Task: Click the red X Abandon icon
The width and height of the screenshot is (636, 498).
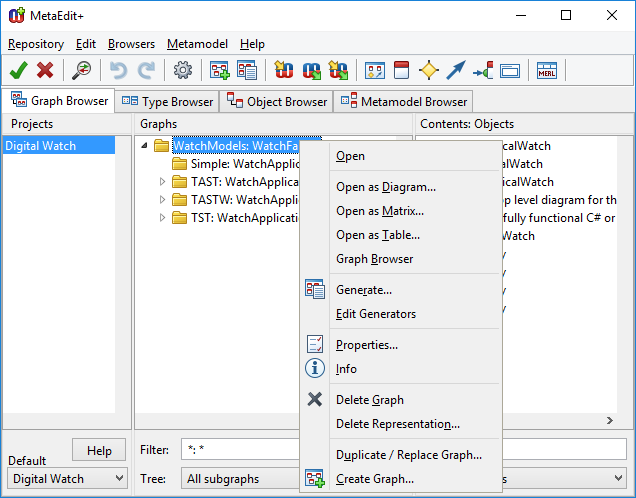Action: 45,70
